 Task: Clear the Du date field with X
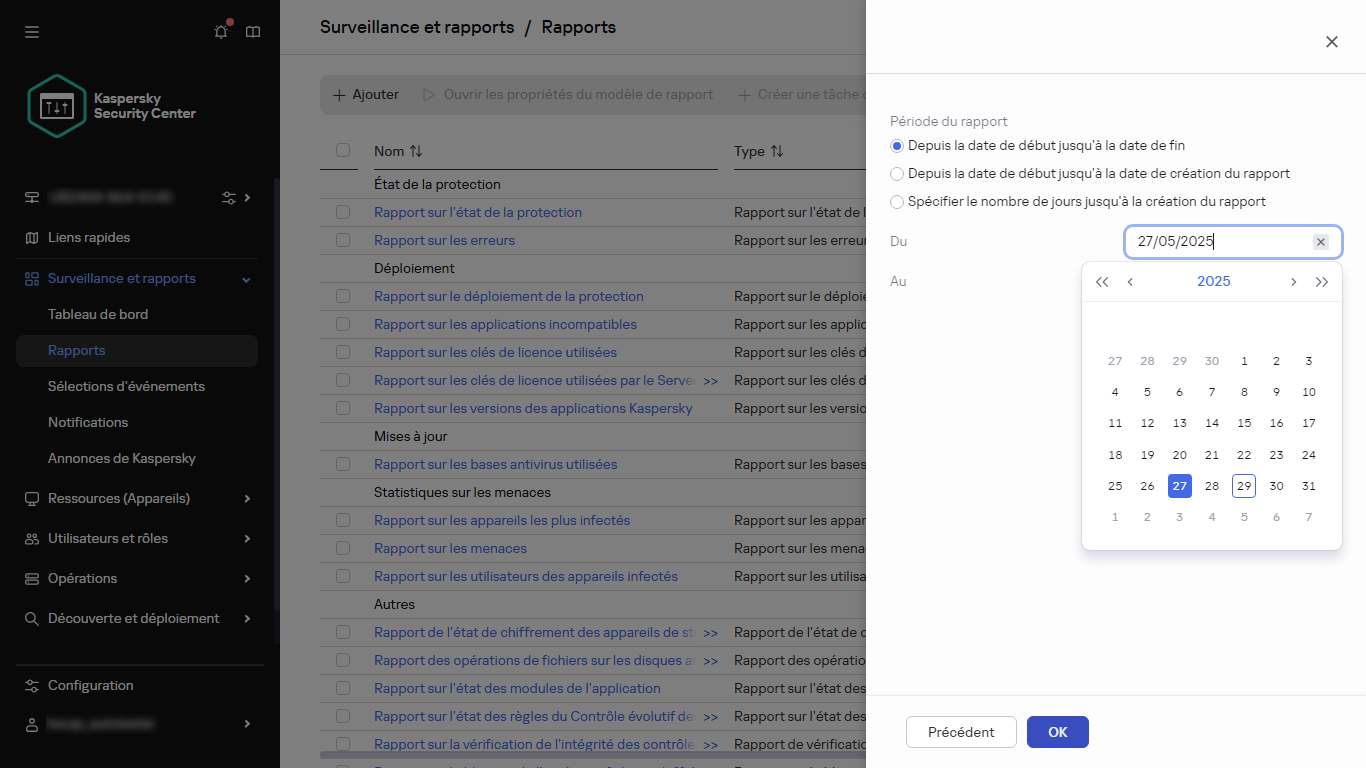click(1320, 242)
